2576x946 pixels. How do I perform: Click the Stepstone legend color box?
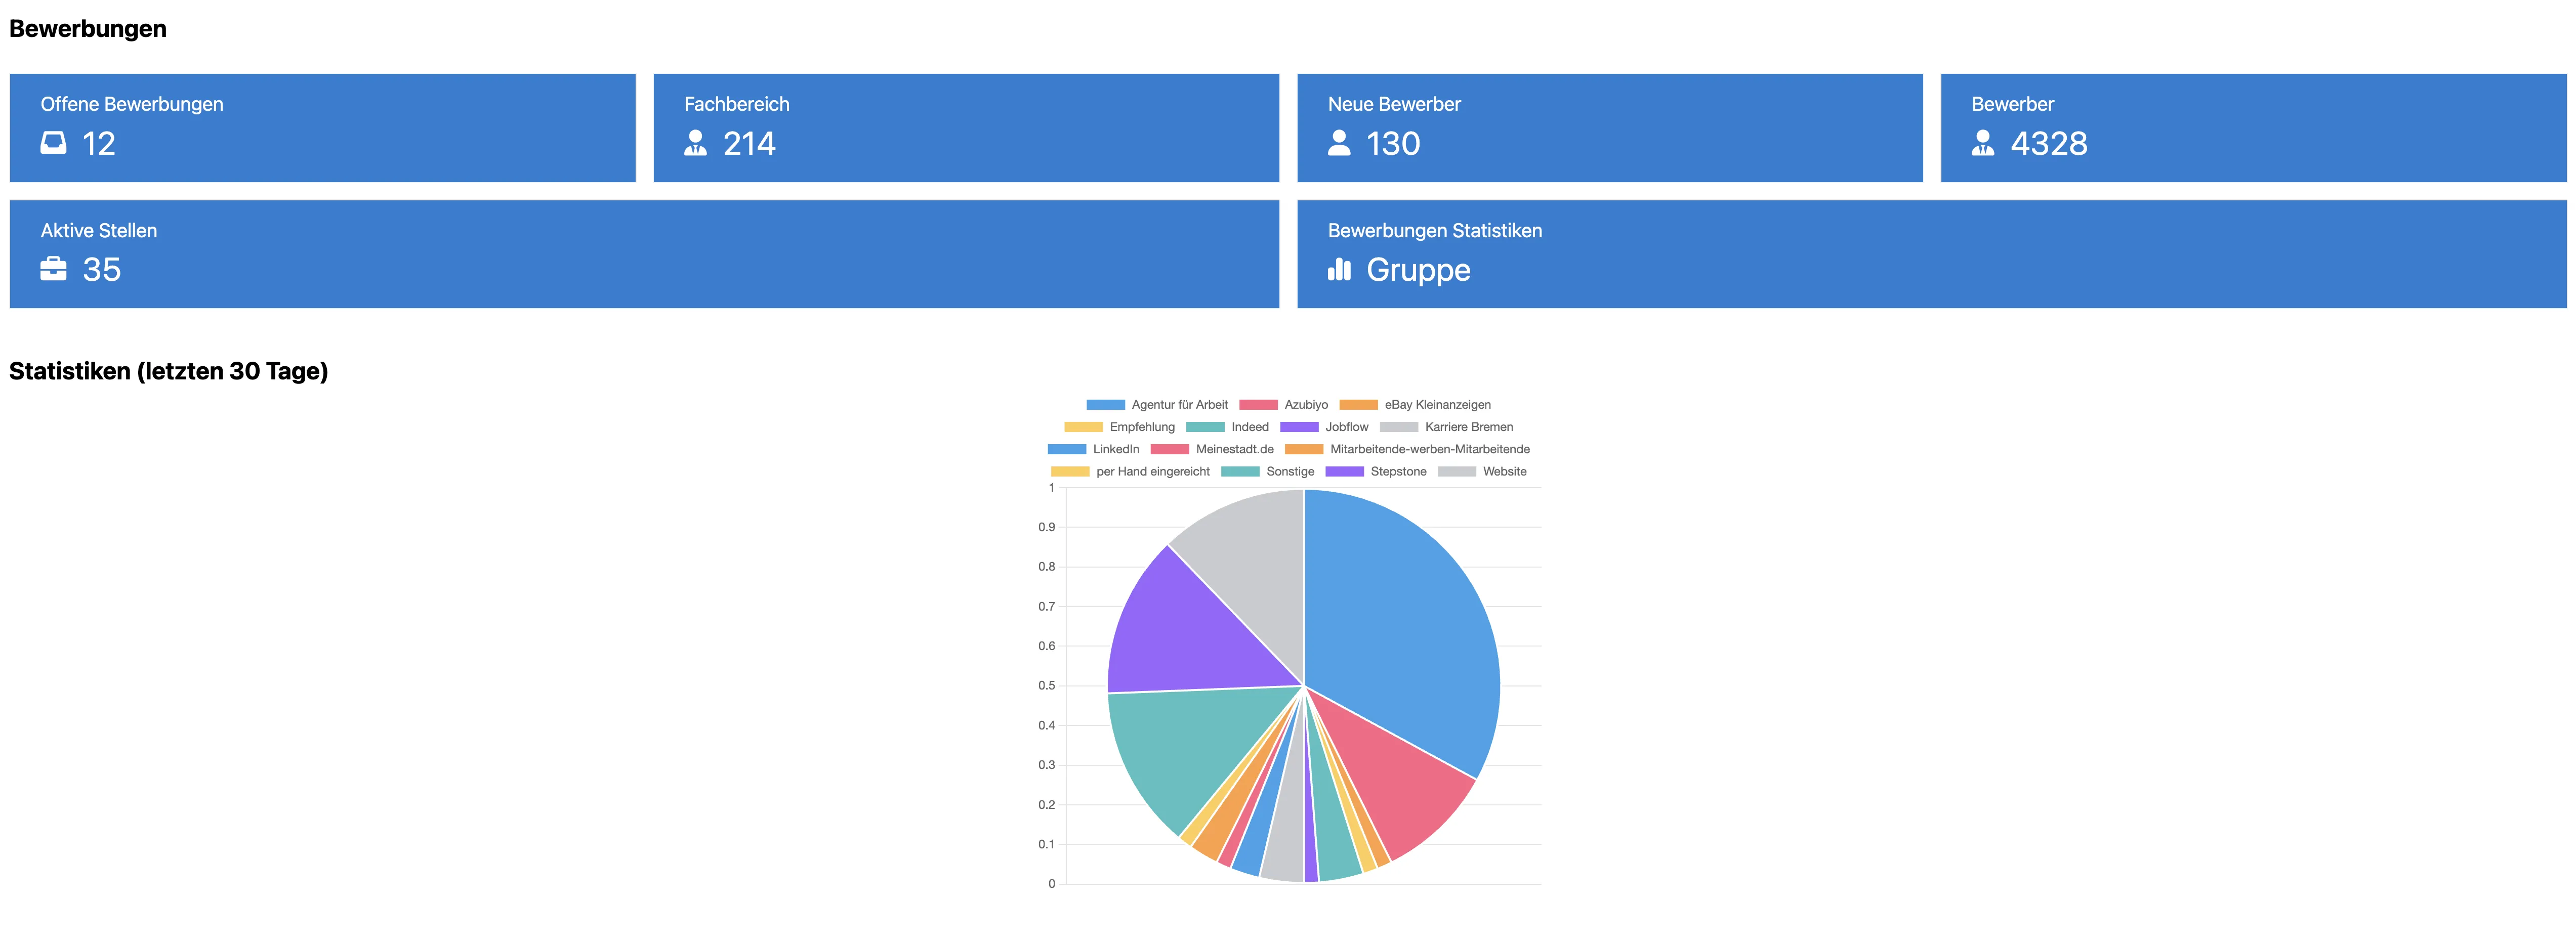click(1344, 472)
